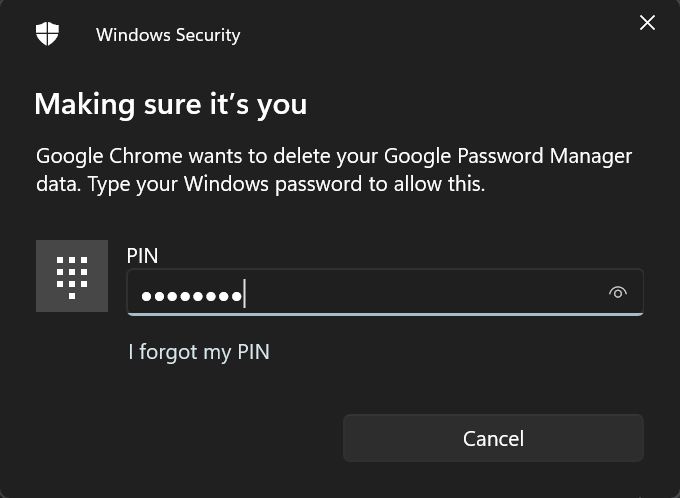Click the first masked dot of the PIN
This screenshot has height=498, width=680.
pos(146,296)
